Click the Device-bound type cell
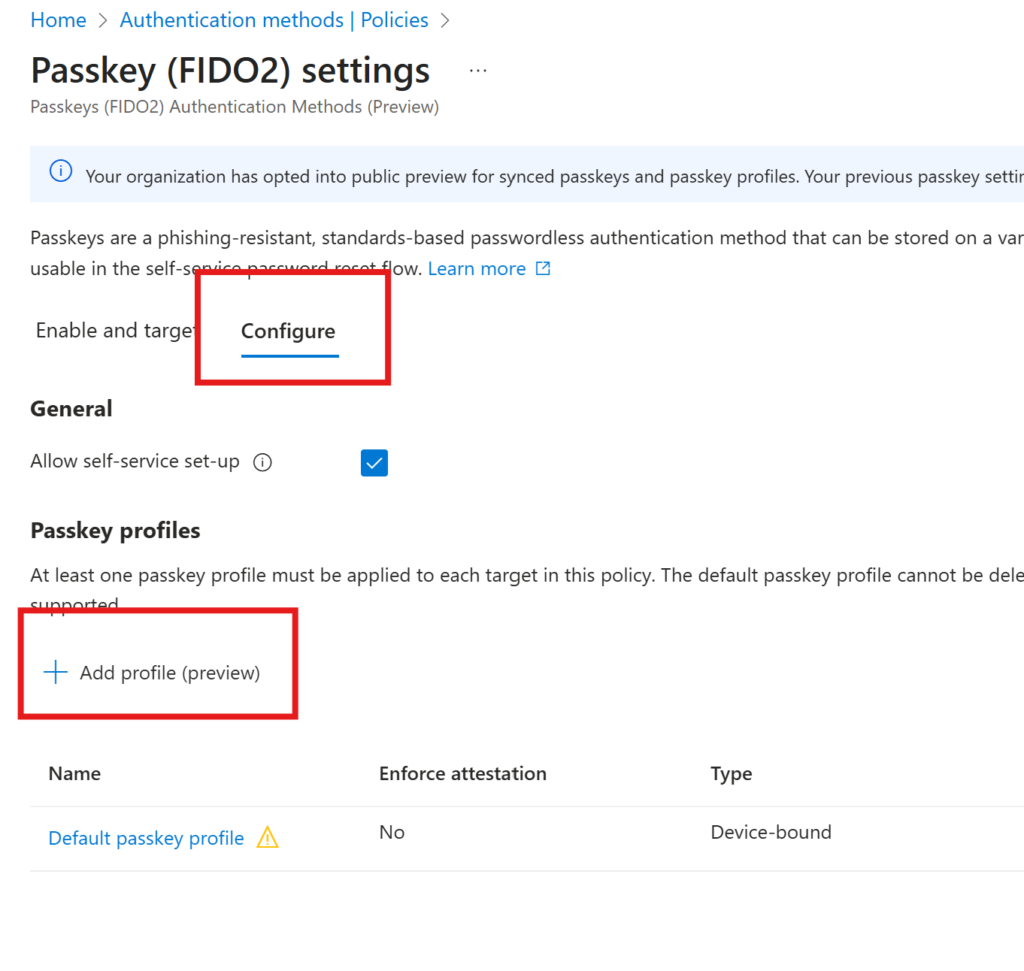 (x=771, y=832)
